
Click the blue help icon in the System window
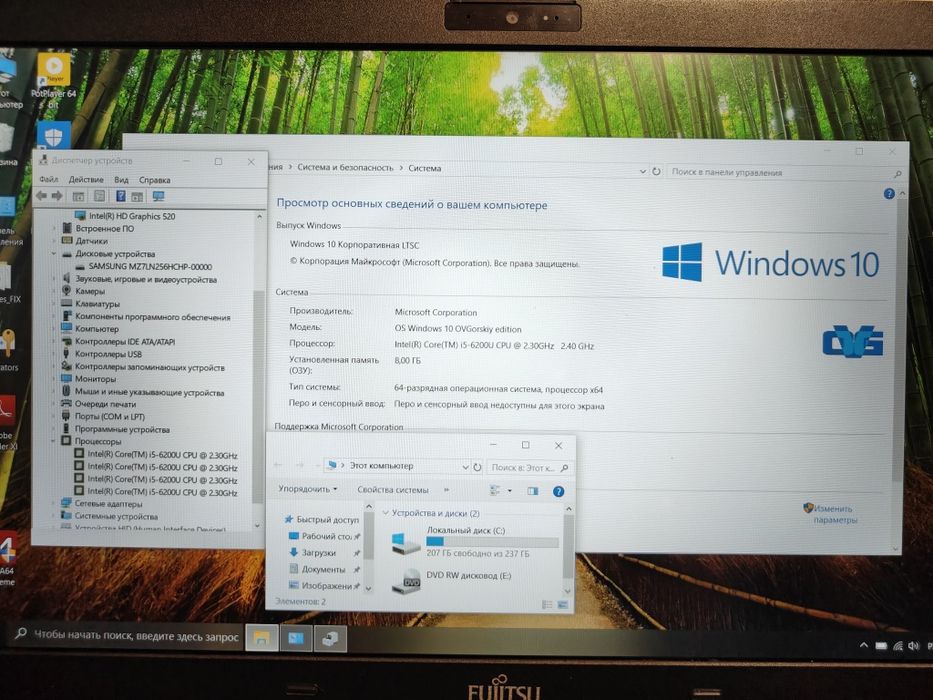pyautogui.click(x=889, y=193)
